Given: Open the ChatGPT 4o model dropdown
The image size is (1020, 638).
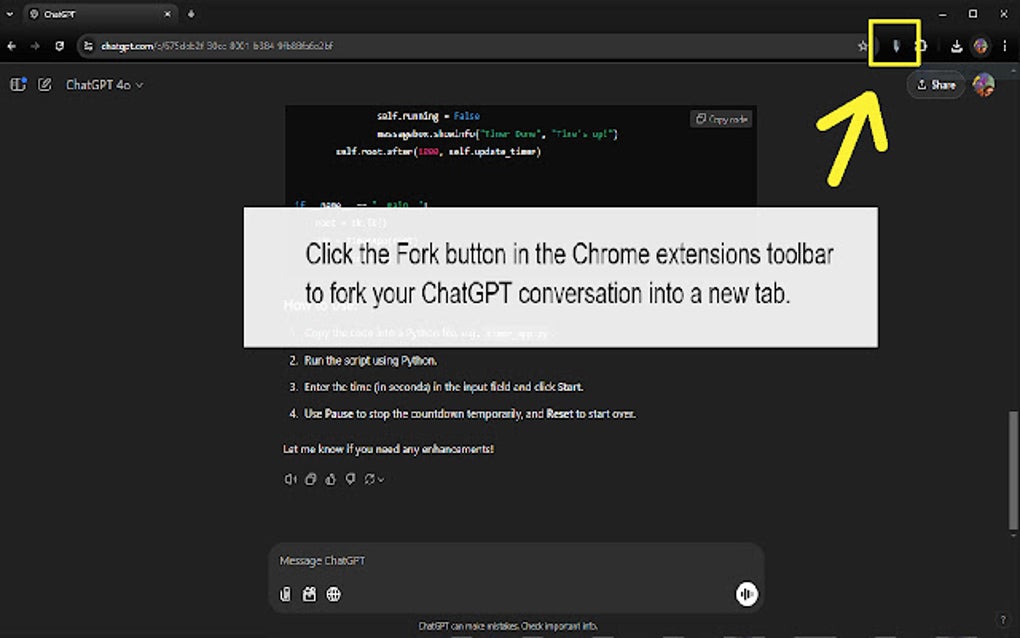Looking at the screenshot, I should point(102,84).
